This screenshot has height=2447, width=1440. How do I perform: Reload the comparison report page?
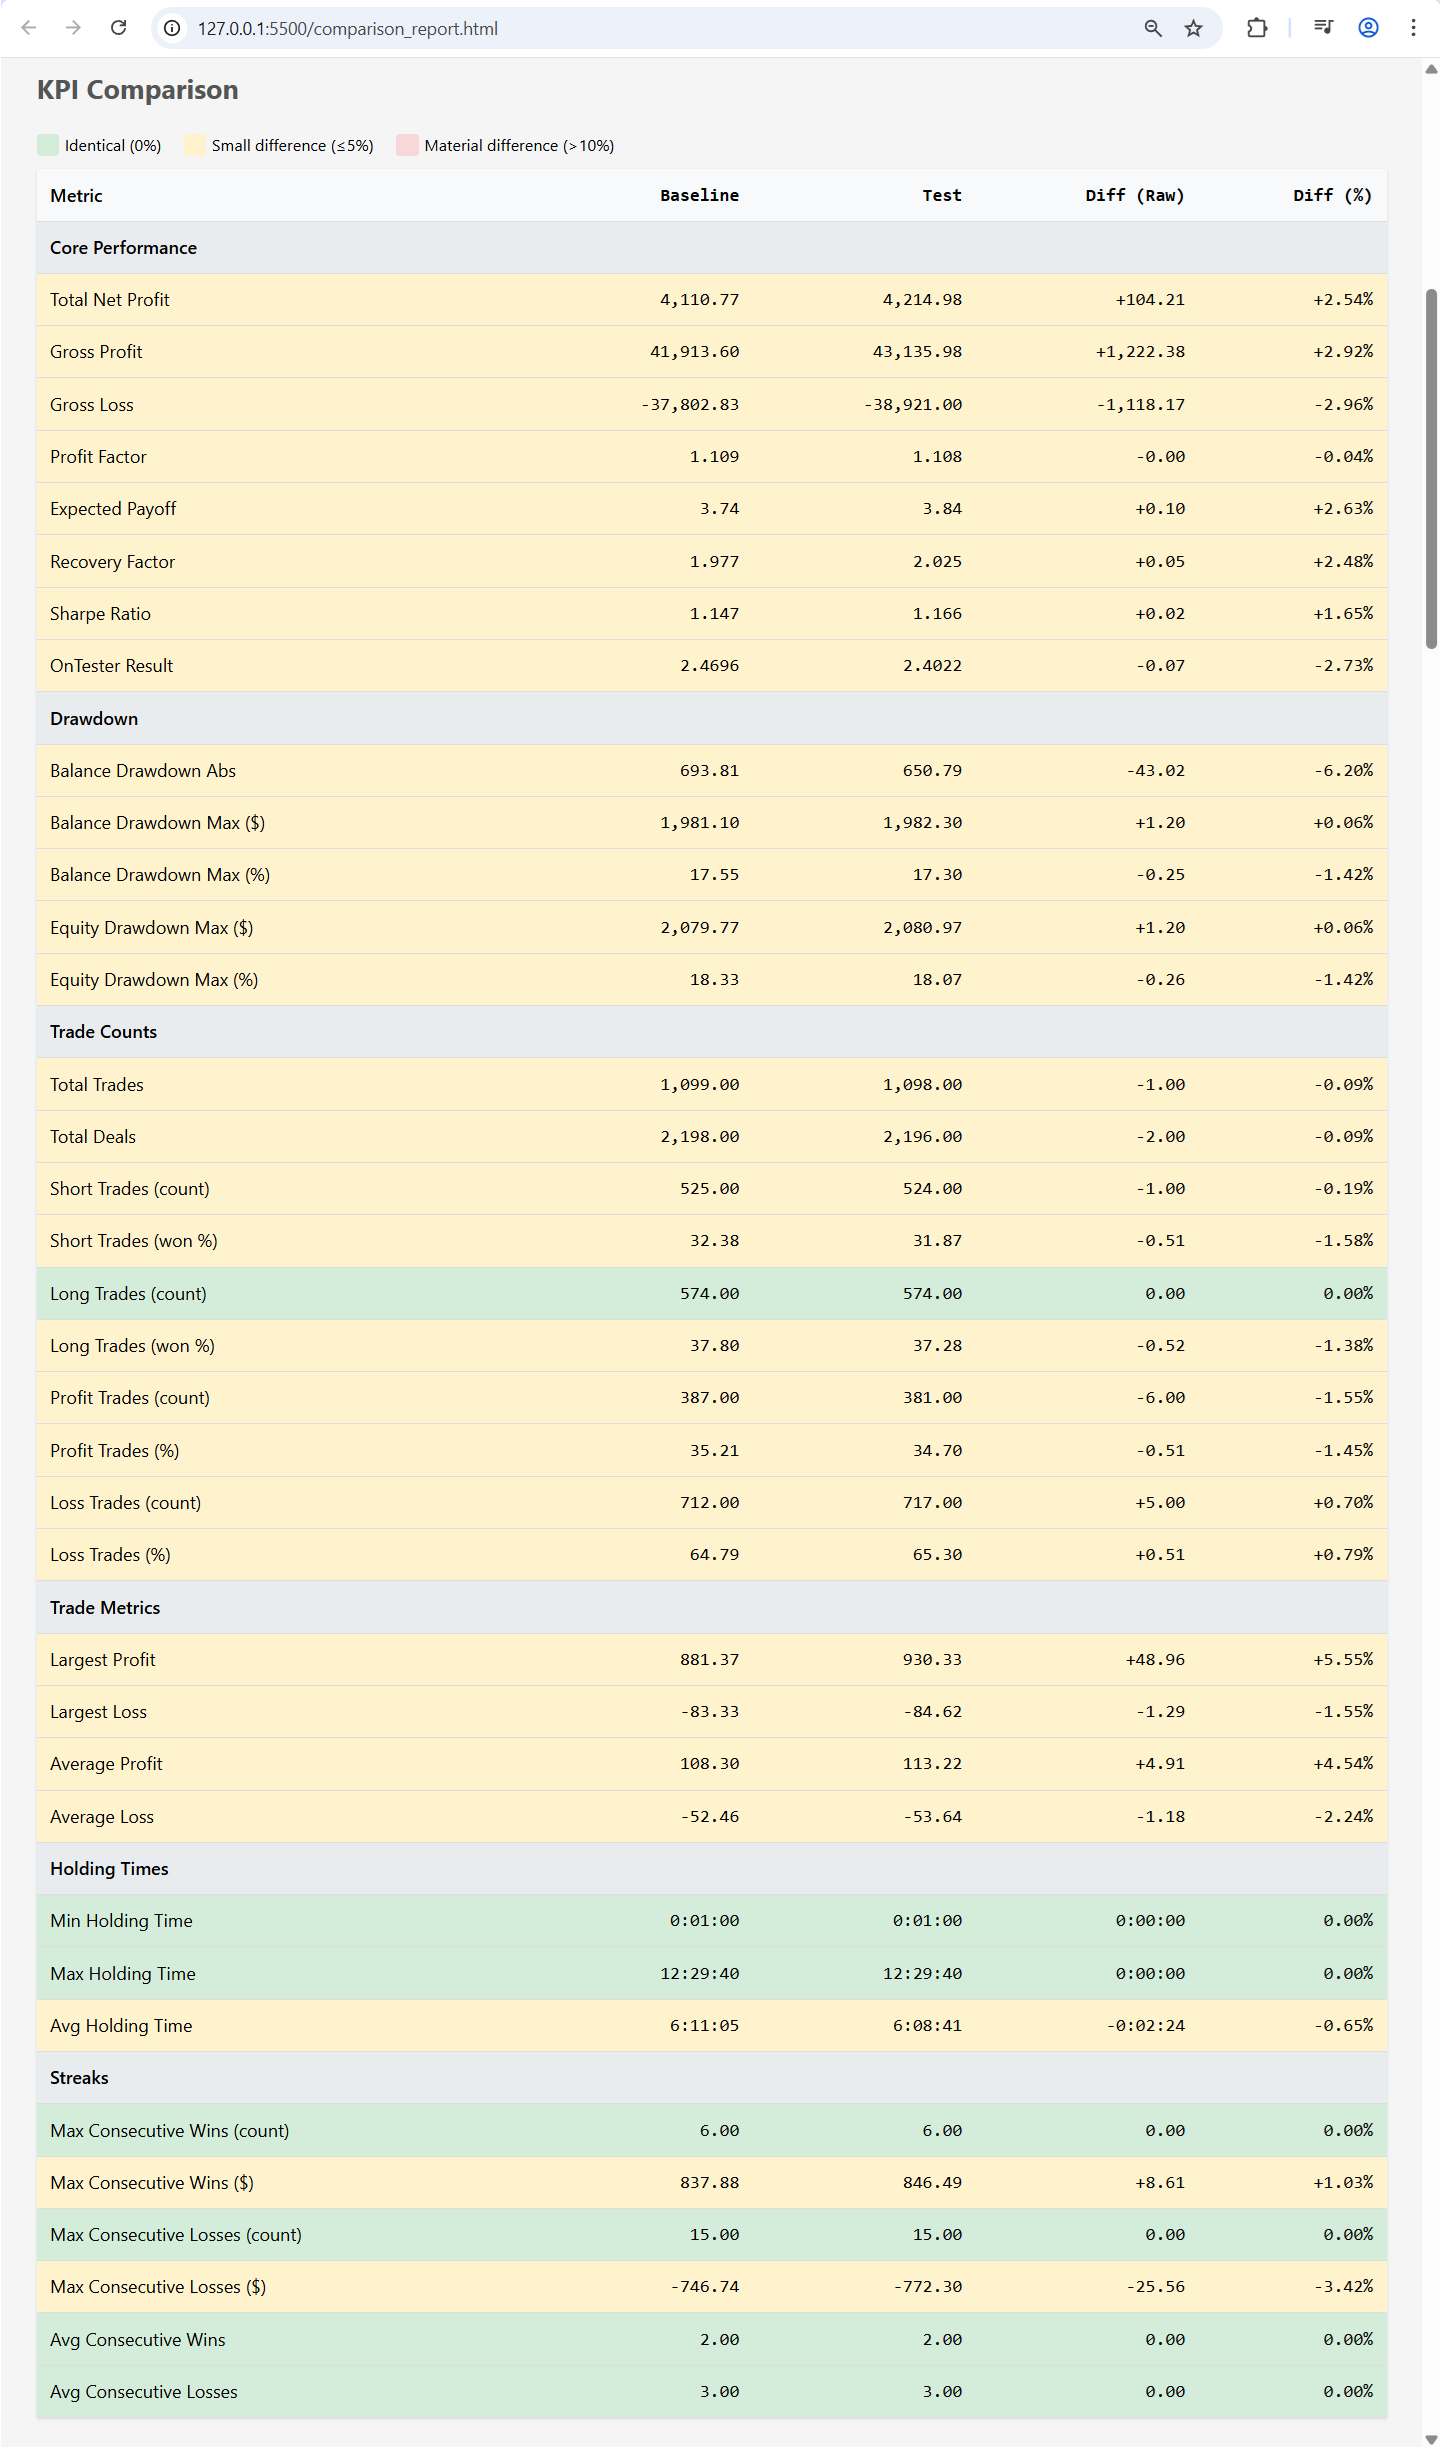(x=118, y=28)
